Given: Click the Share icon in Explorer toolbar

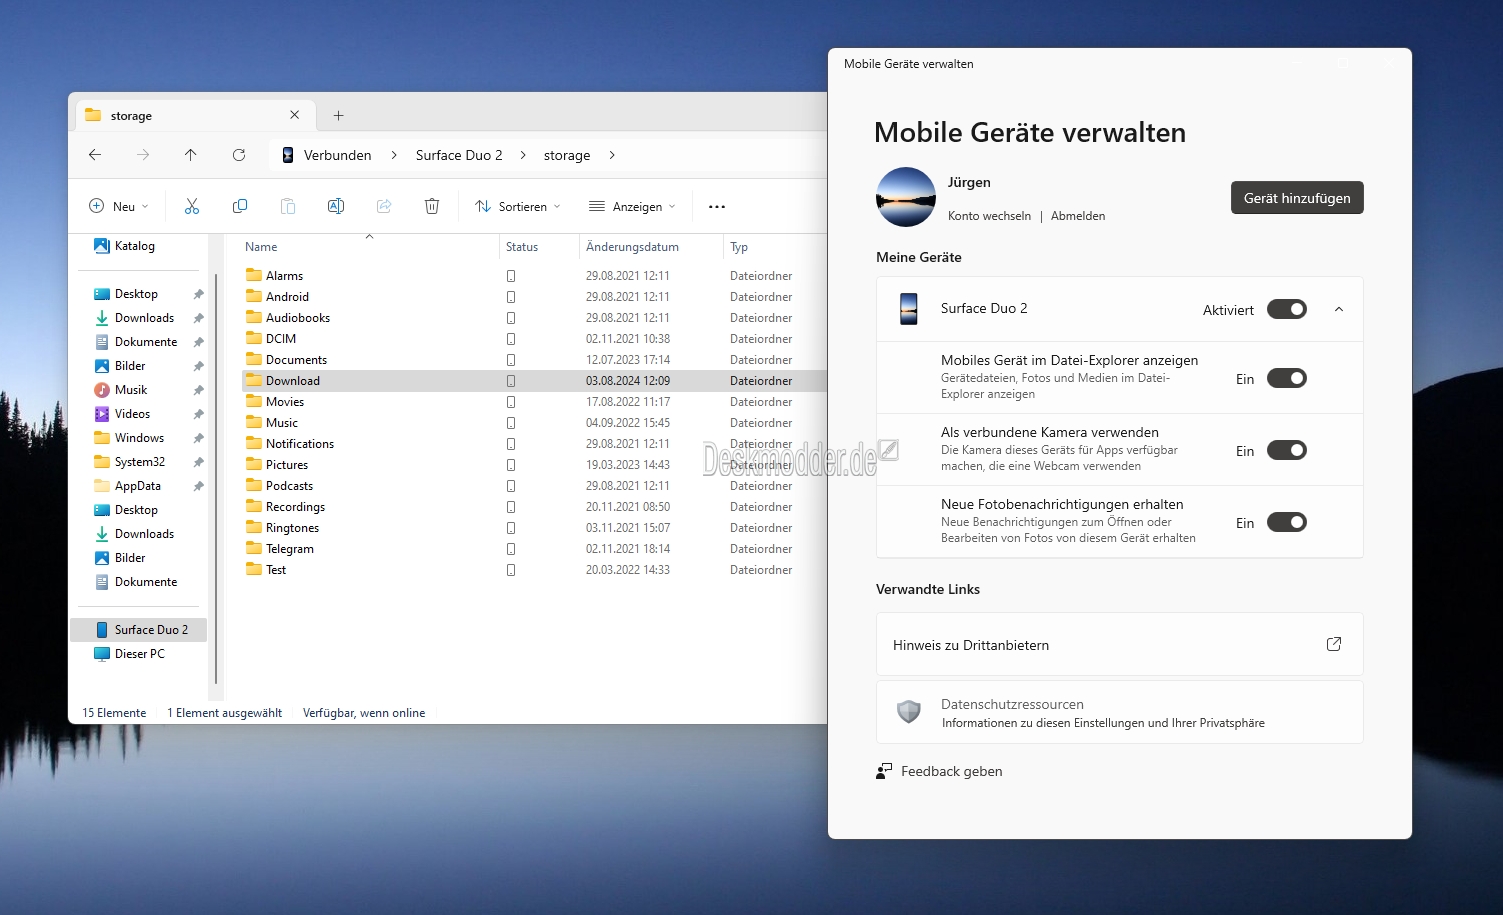Looking at the screenshot, I should coord(384,206).
